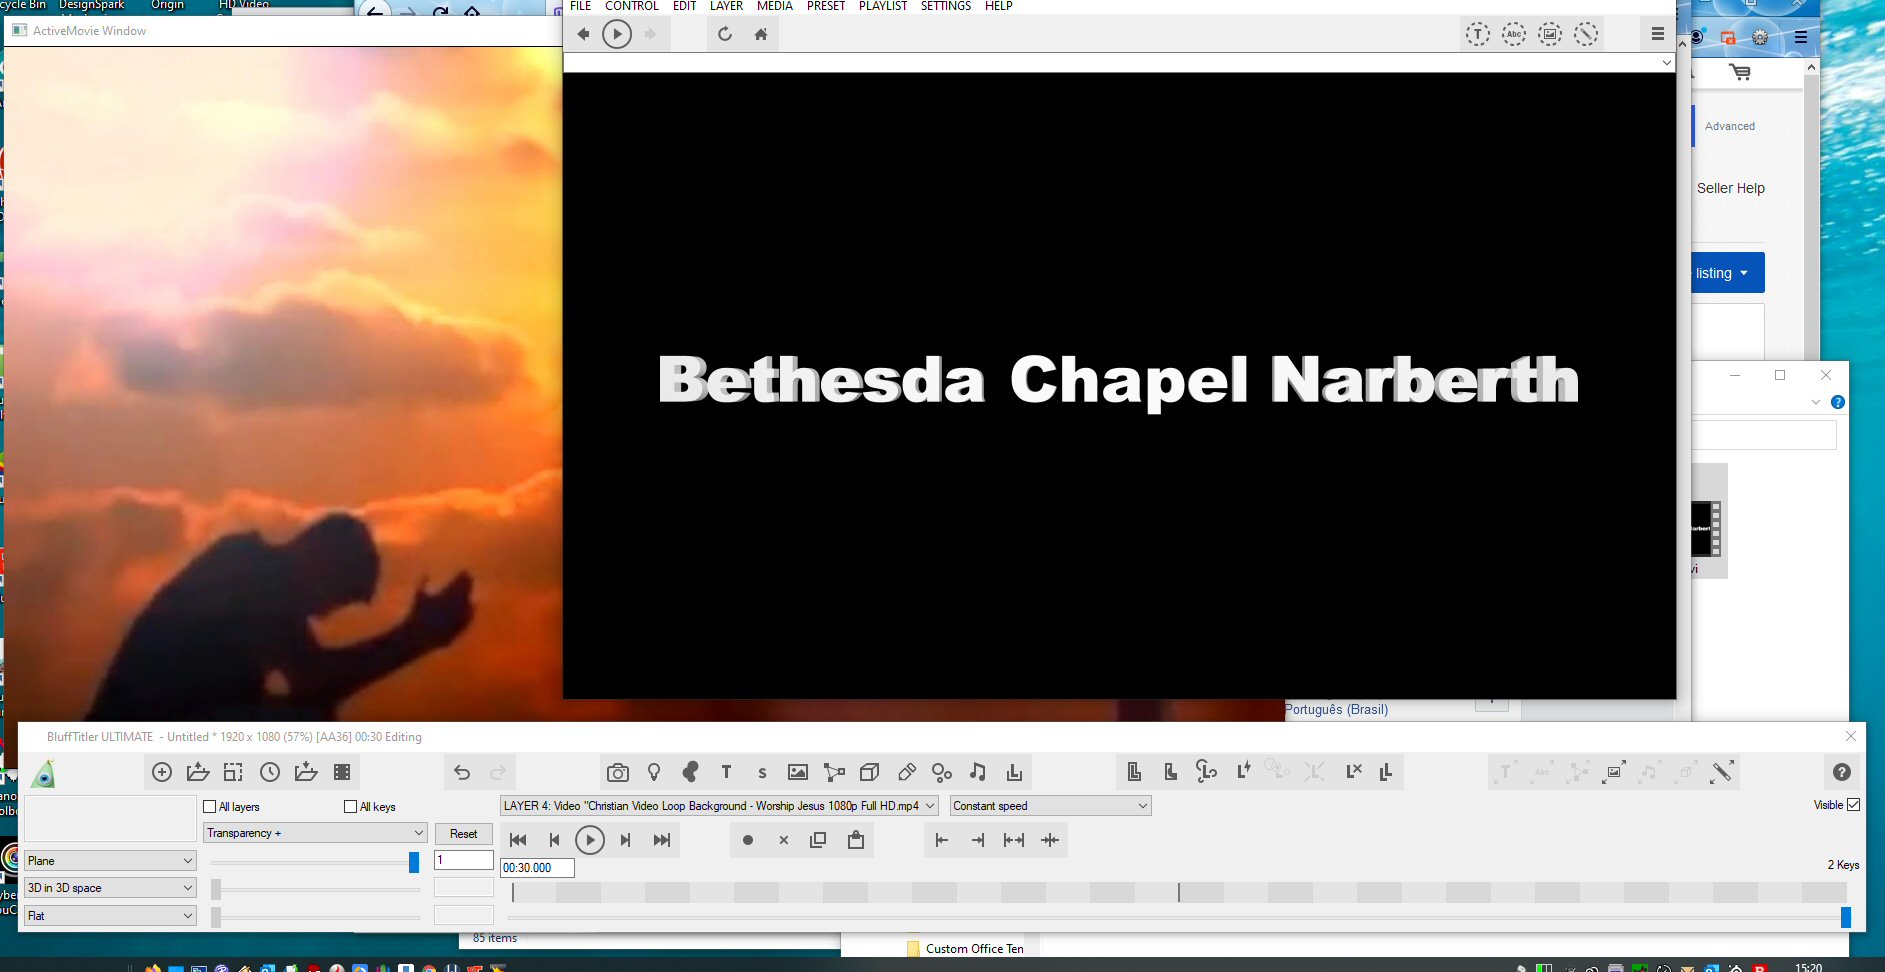Play the show in BluffTitler transport
The image size is (1885, 972).
tap(590, 840)
